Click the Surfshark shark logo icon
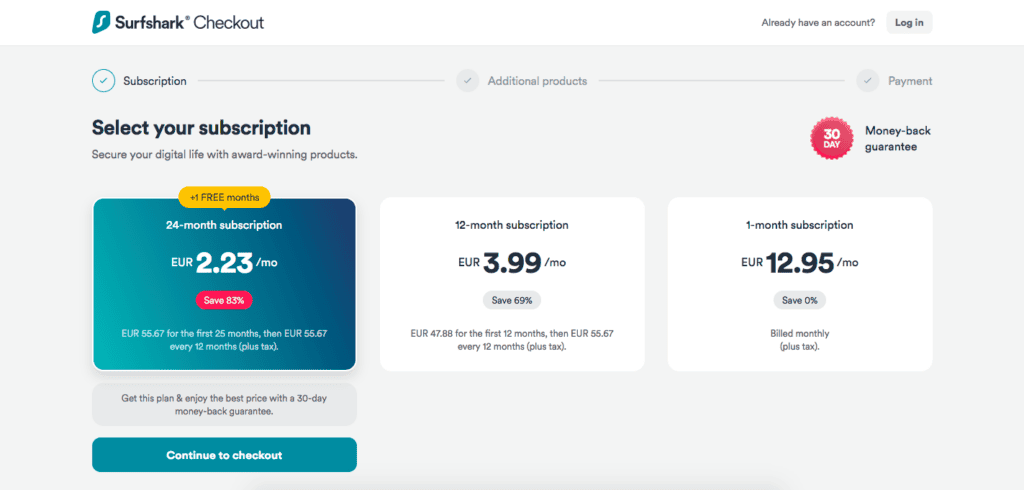Viewport: 1024px width, 490px height. [x=101, y=22]
